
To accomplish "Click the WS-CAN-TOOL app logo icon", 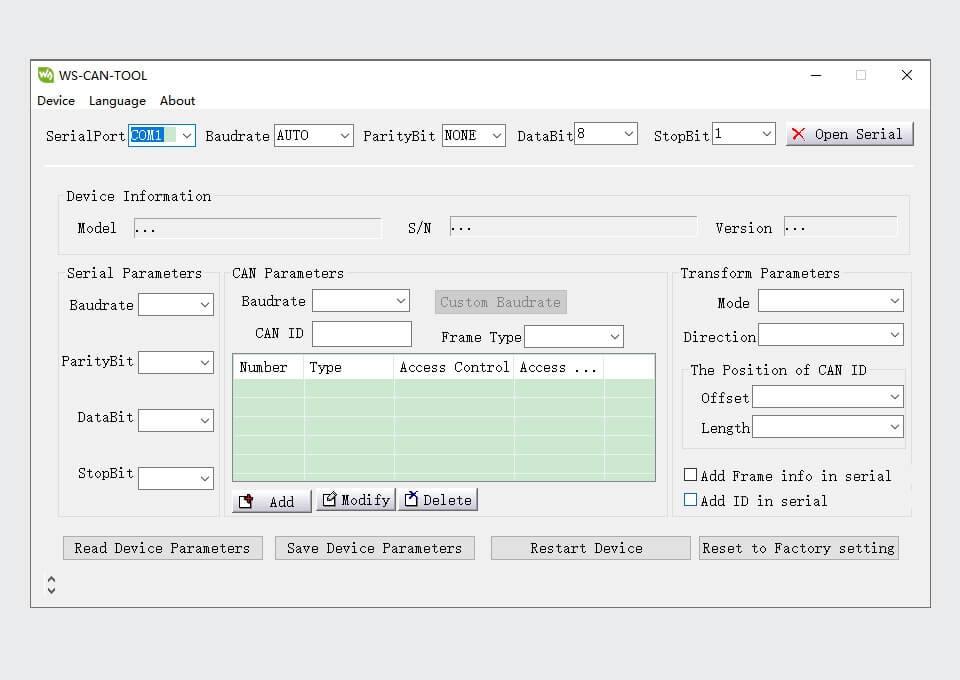I will (x=46, y=75).
